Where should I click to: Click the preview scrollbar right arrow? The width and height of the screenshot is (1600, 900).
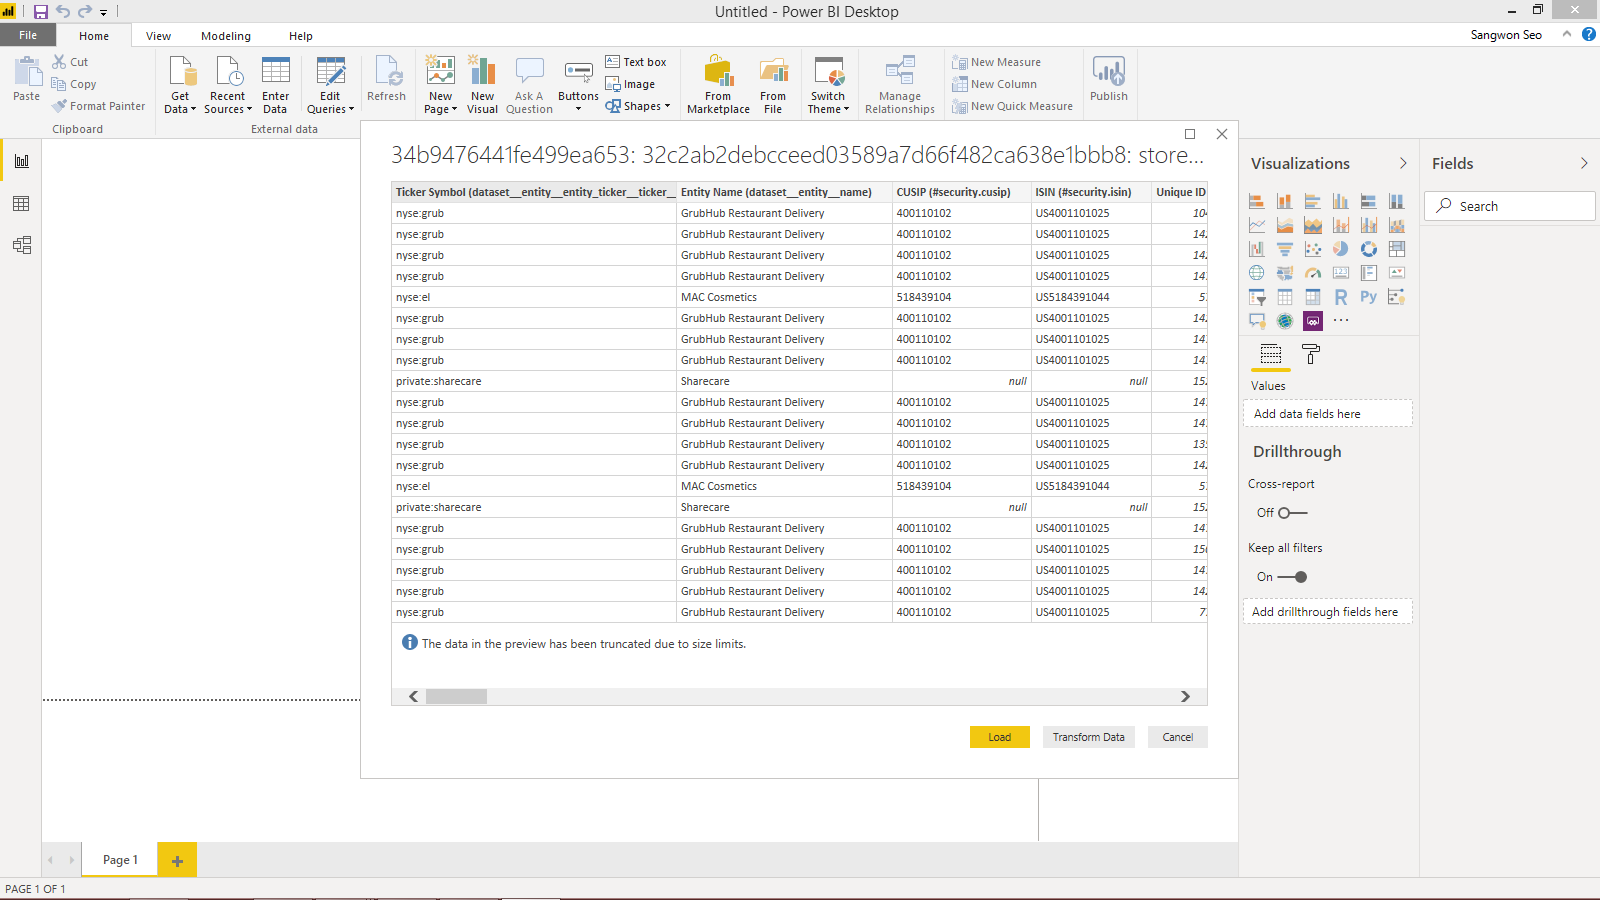[x=1185, y=696]
